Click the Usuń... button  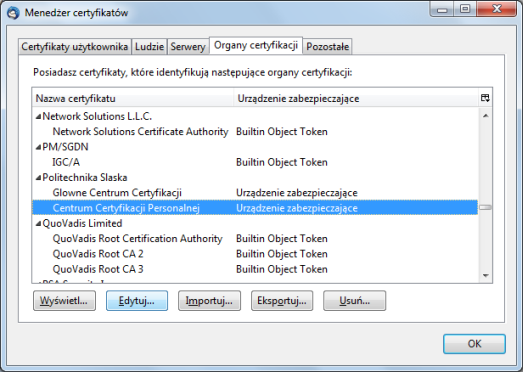tap(355, 301)
